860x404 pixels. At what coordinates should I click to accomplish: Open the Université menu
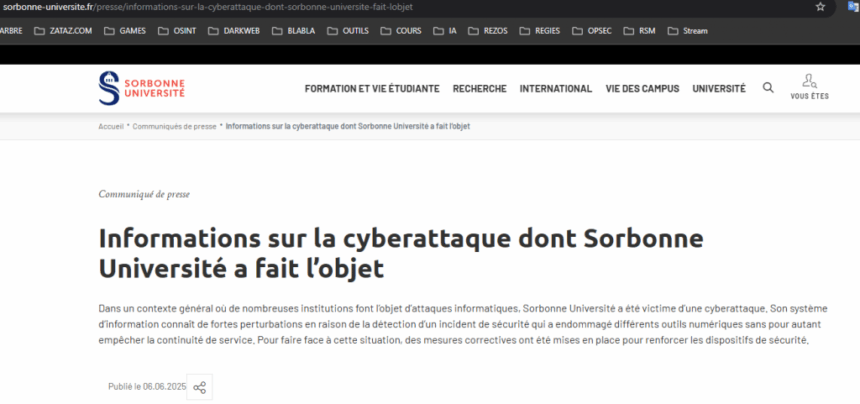[x=718, y=89]
